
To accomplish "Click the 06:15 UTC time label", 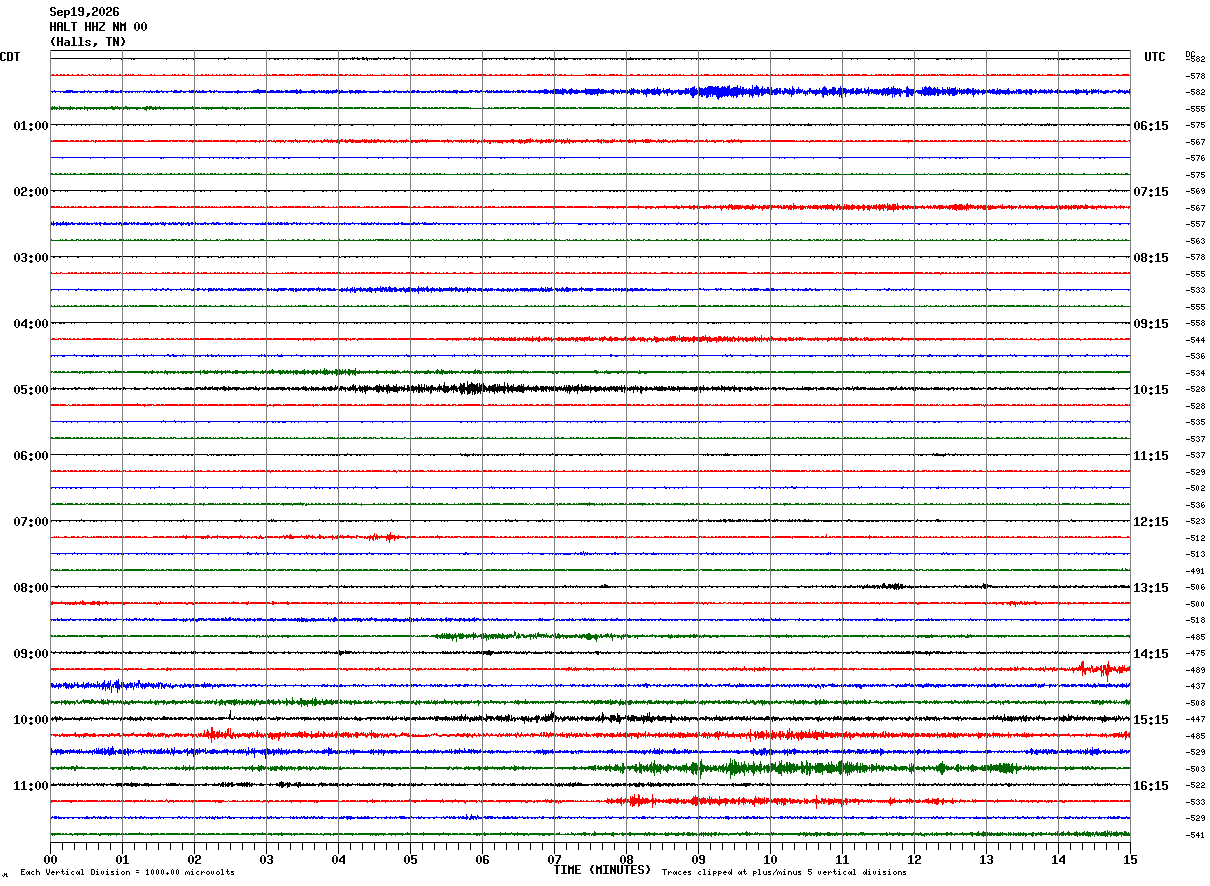I will [1150, 126].
